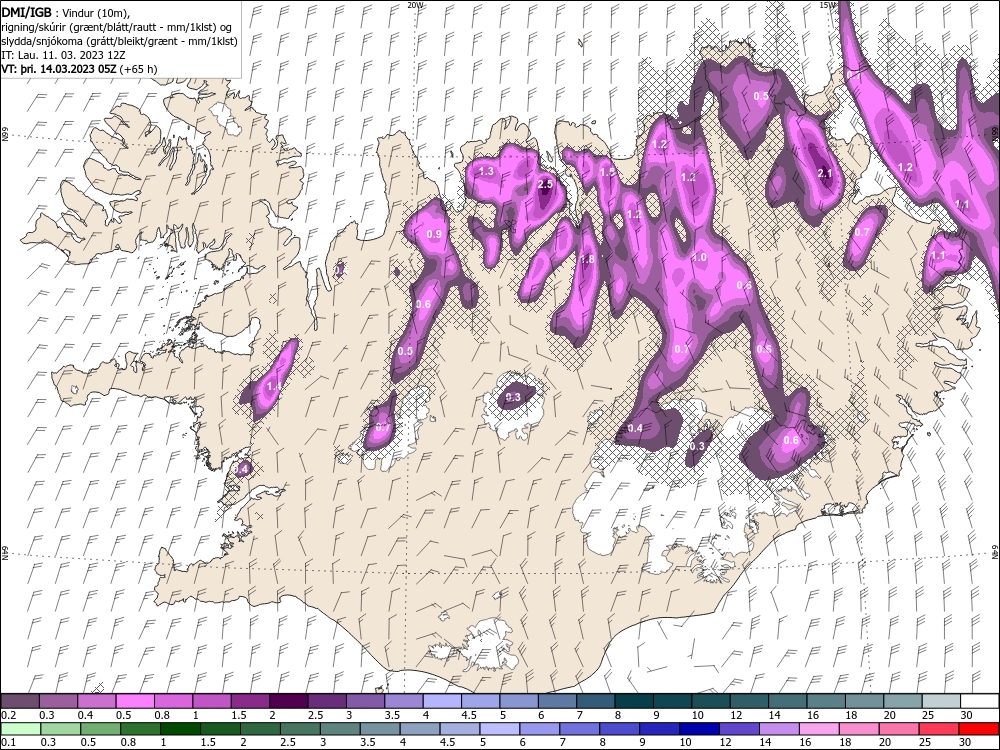
Task: Select the dark teal snow swatch at 8
Action: click(x=634, y=702)
